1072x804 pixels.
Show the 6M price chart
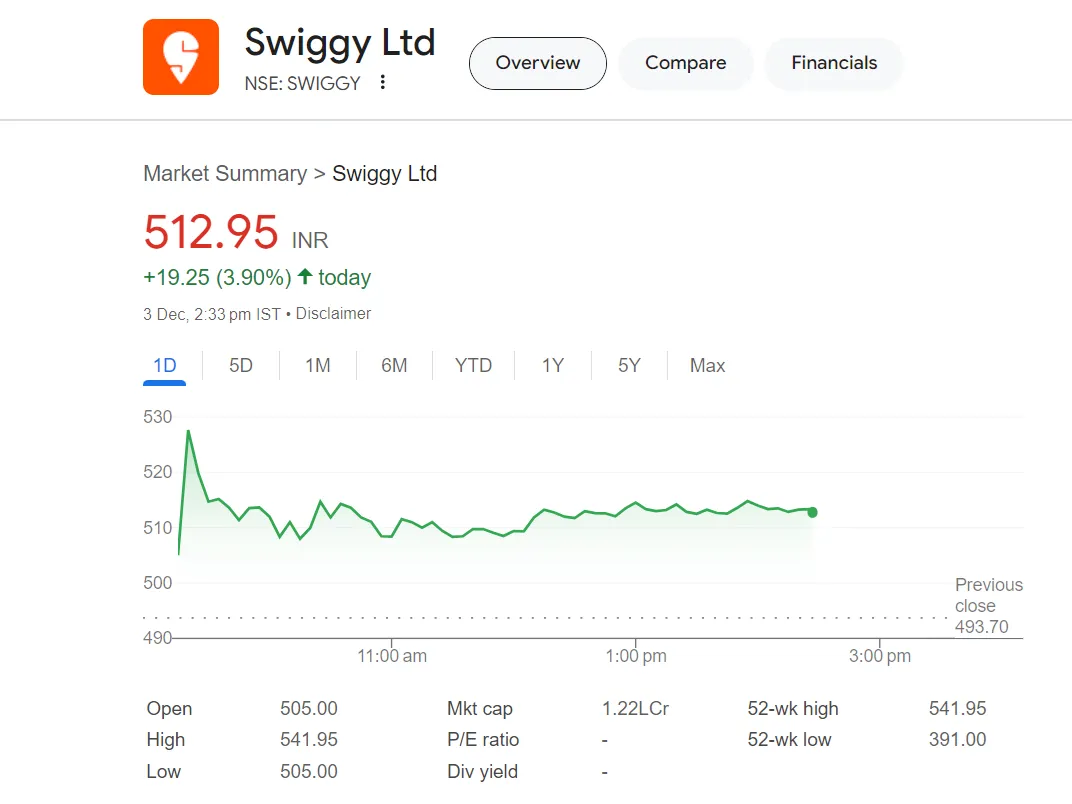[394, 366]
